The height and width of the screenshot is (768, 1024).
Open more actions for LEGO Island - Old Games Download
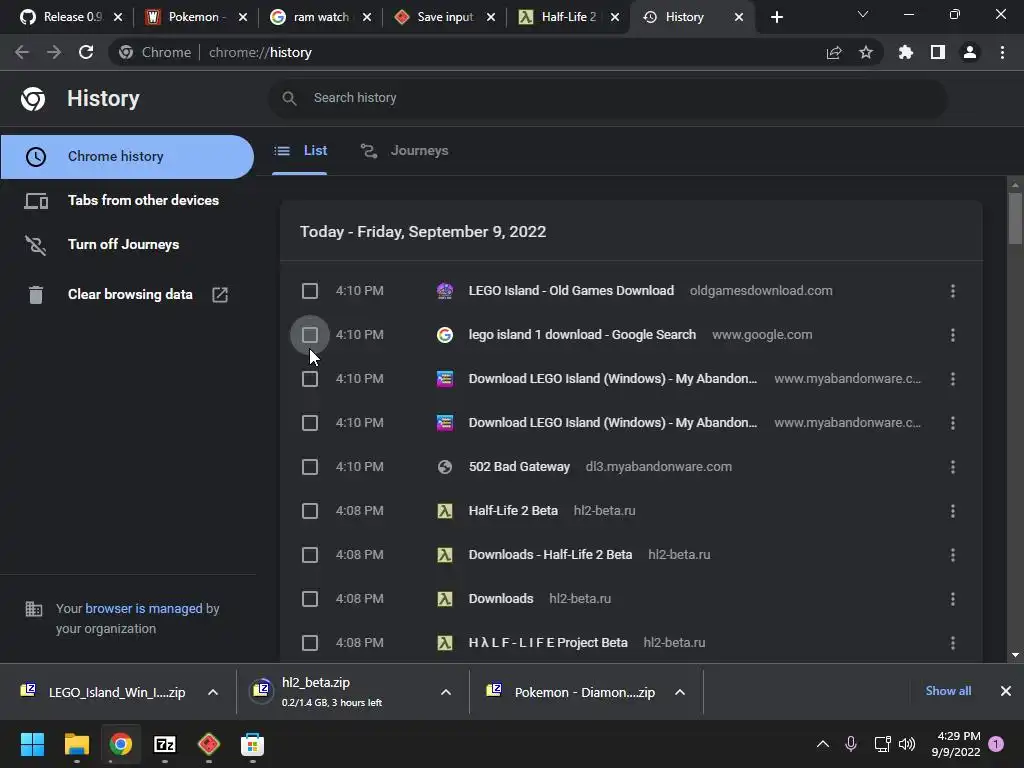(x=953, y=291)
